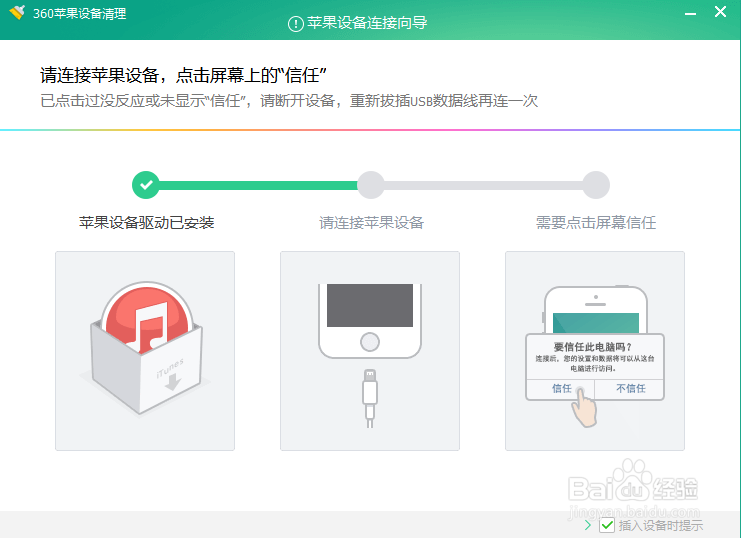This screenshot has width=741, height=538.
Task: Click the 苹果设备驱动已安装 step label
Action: [x=146, y=222]
